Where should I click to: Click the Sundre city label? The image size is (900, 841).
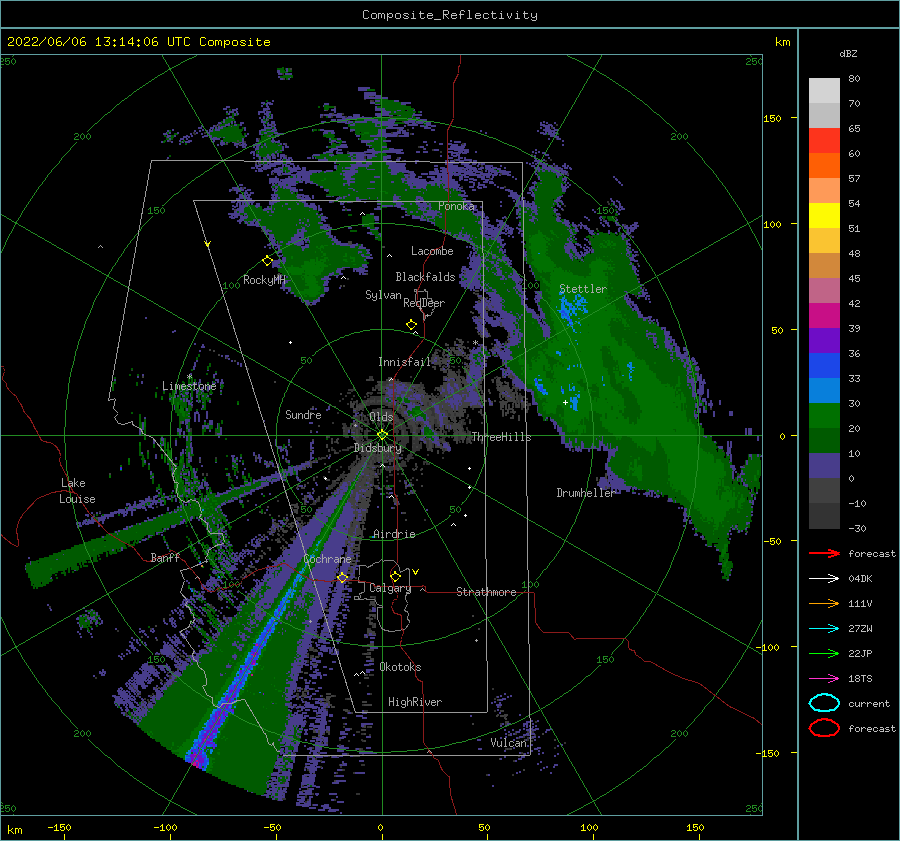[x=303, y=414]
